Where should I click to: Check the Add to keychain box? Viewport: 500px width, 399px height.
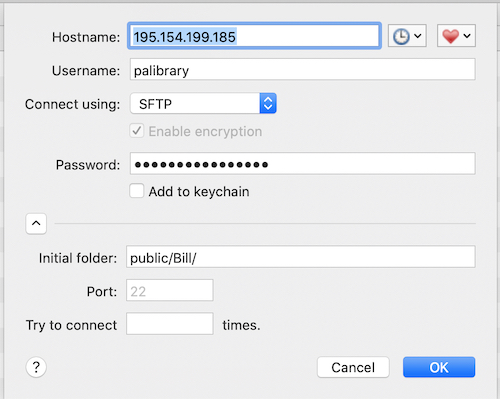pyautogui.click(x=137, y=191)
